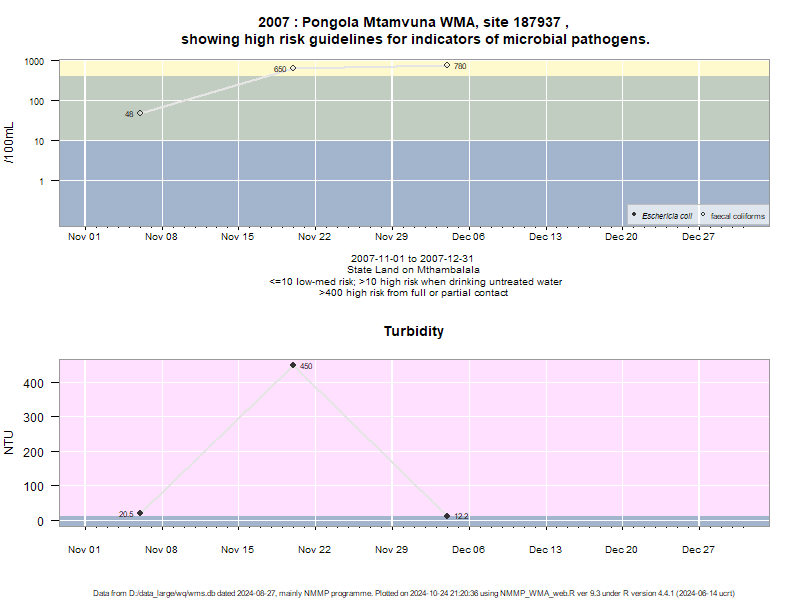The height and width of the screenshot is (600, 800).
Task: Select the turbidity peak point at 450
Action: pos(293,365)
